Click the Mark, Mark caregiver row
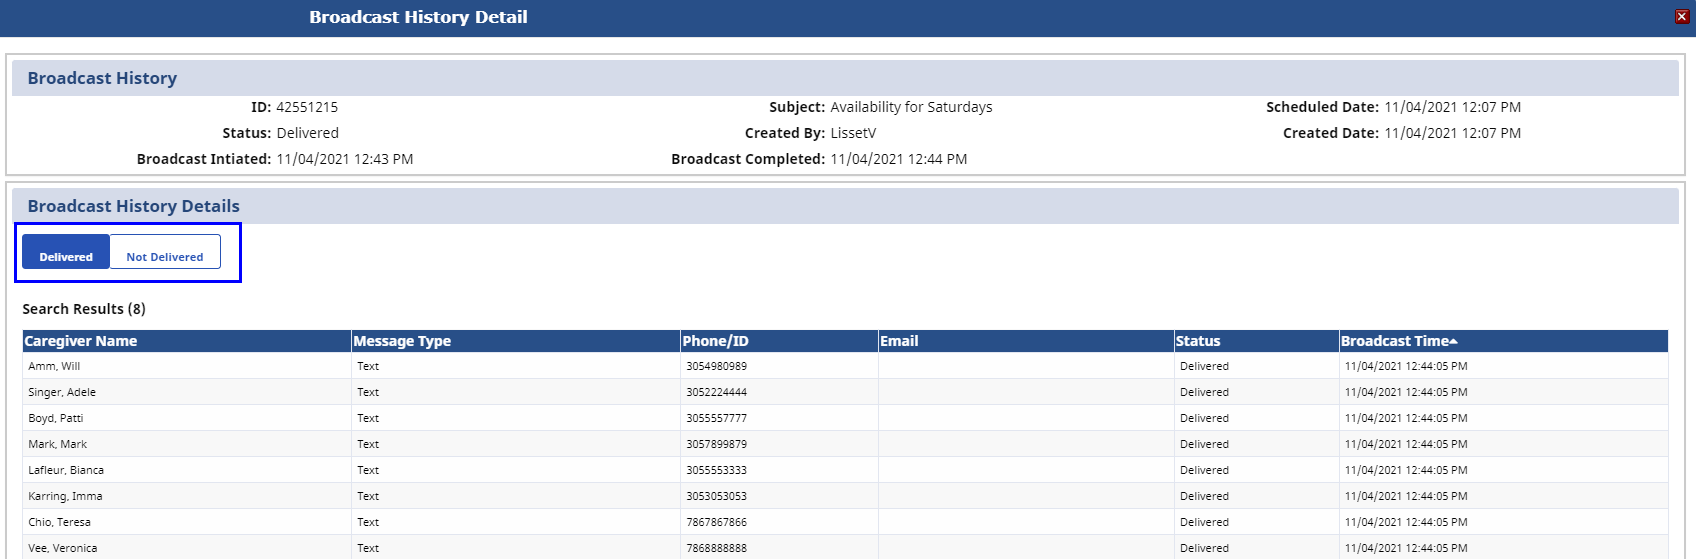 [x=58, y=444]
